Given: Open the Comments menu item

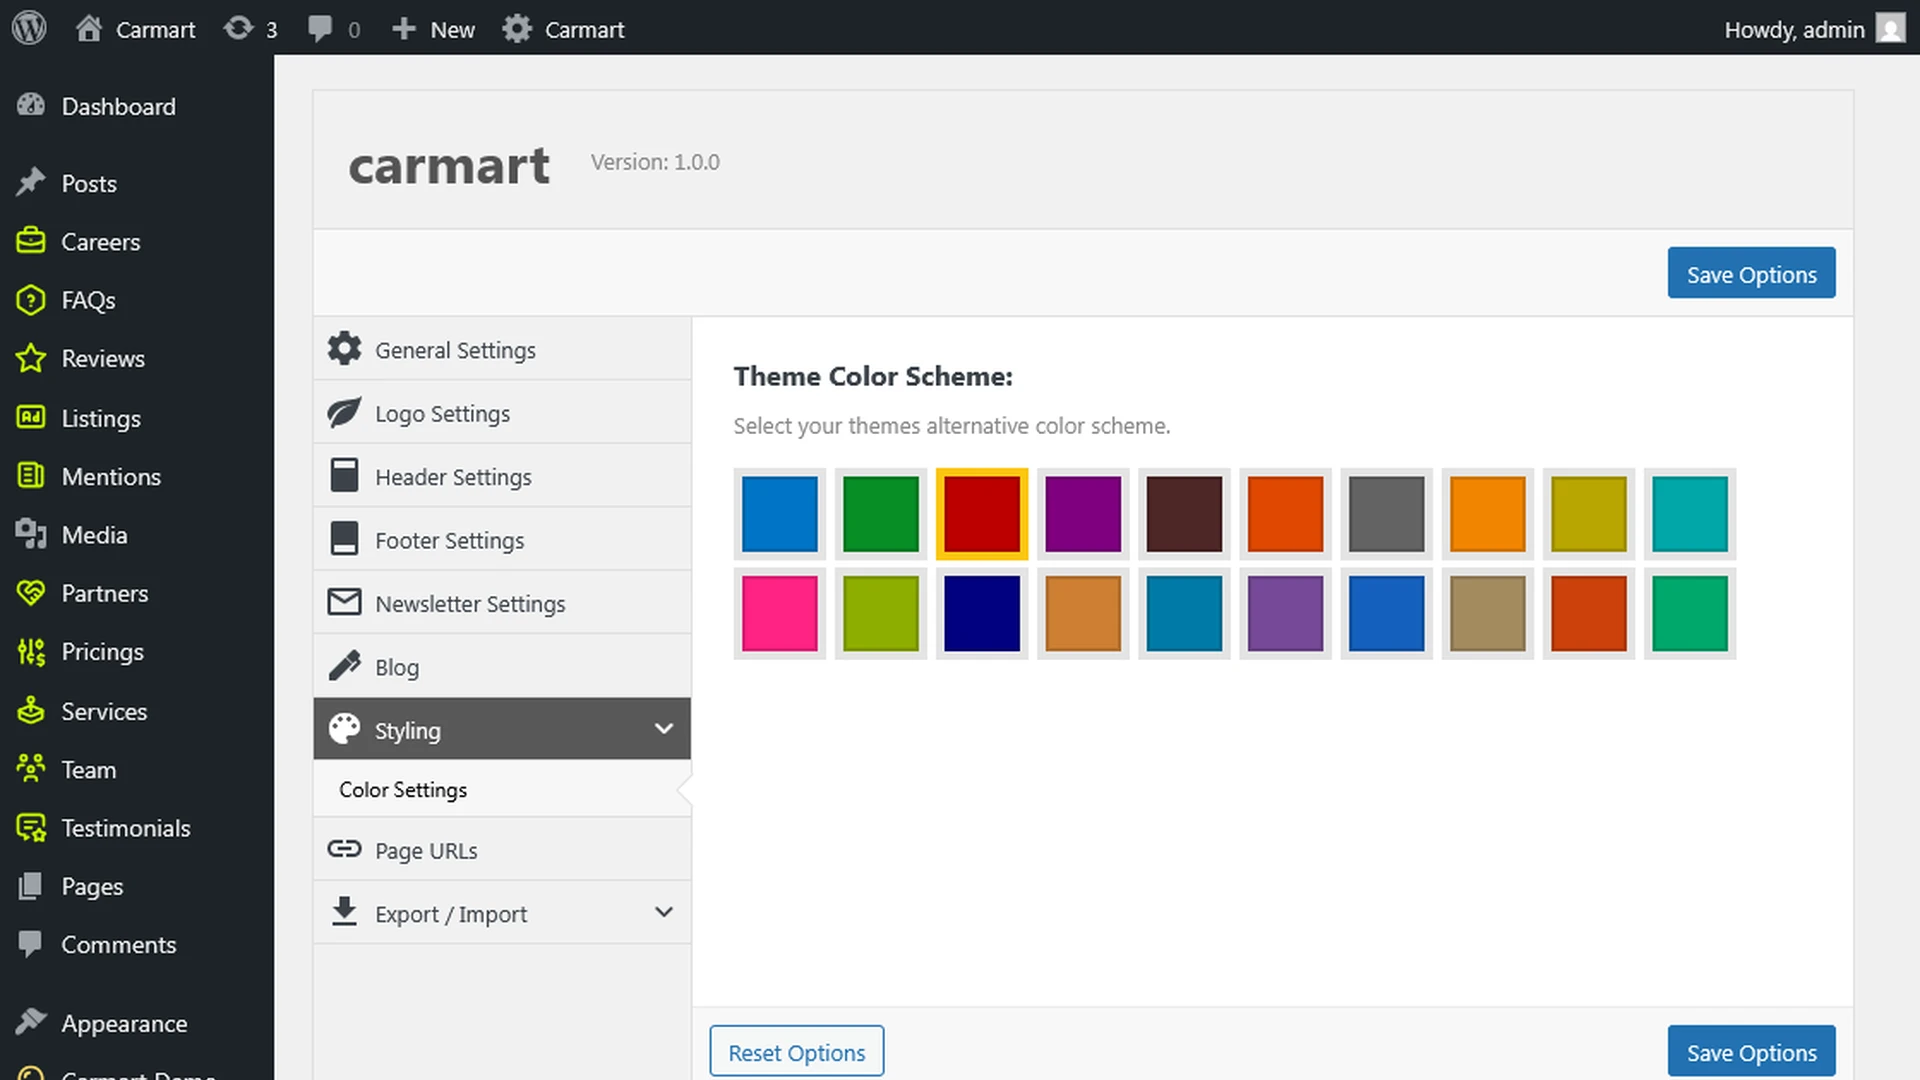Looking at the screenshot, I should 137,944.
